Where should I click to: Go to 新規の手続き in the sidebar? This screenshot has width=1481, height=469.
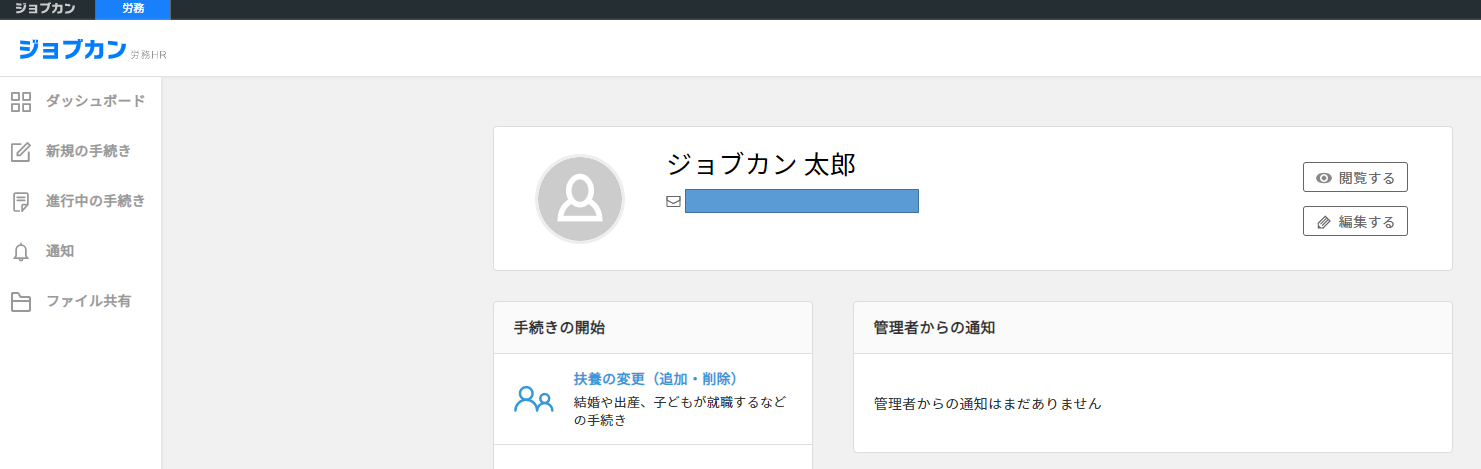point(88,151)
